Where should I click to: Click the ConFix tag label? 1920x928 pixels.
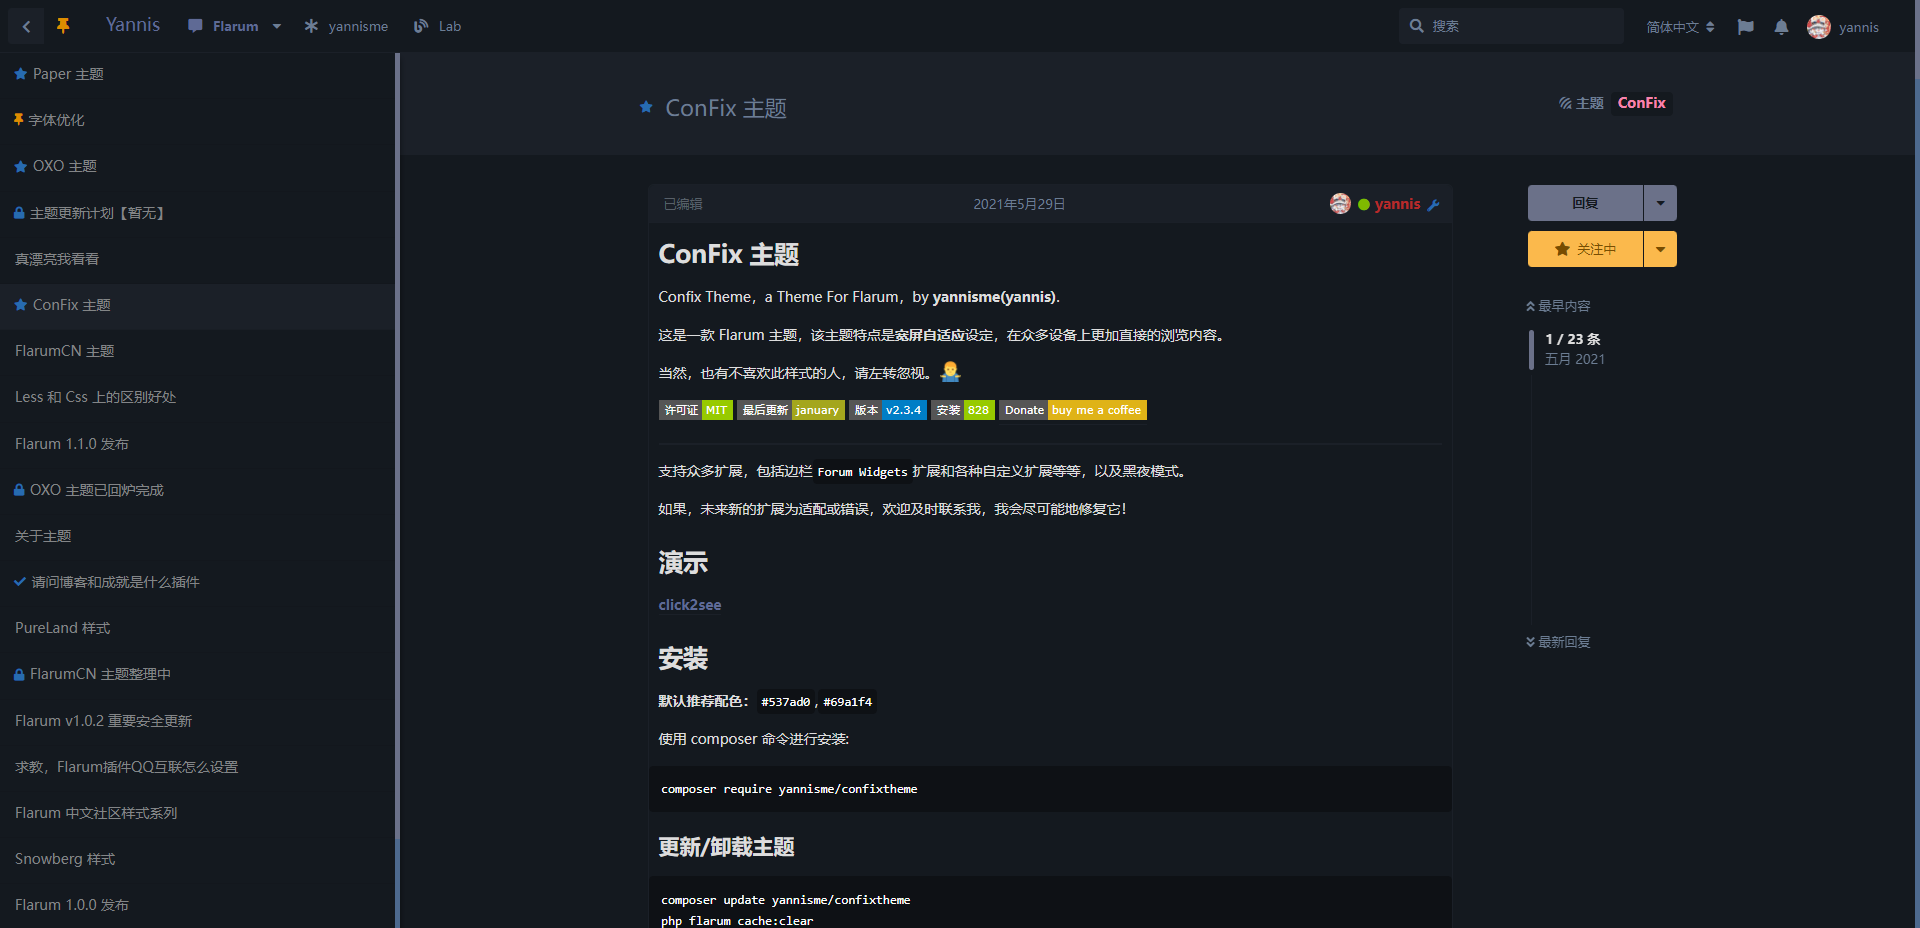[x=1641, y=103]
